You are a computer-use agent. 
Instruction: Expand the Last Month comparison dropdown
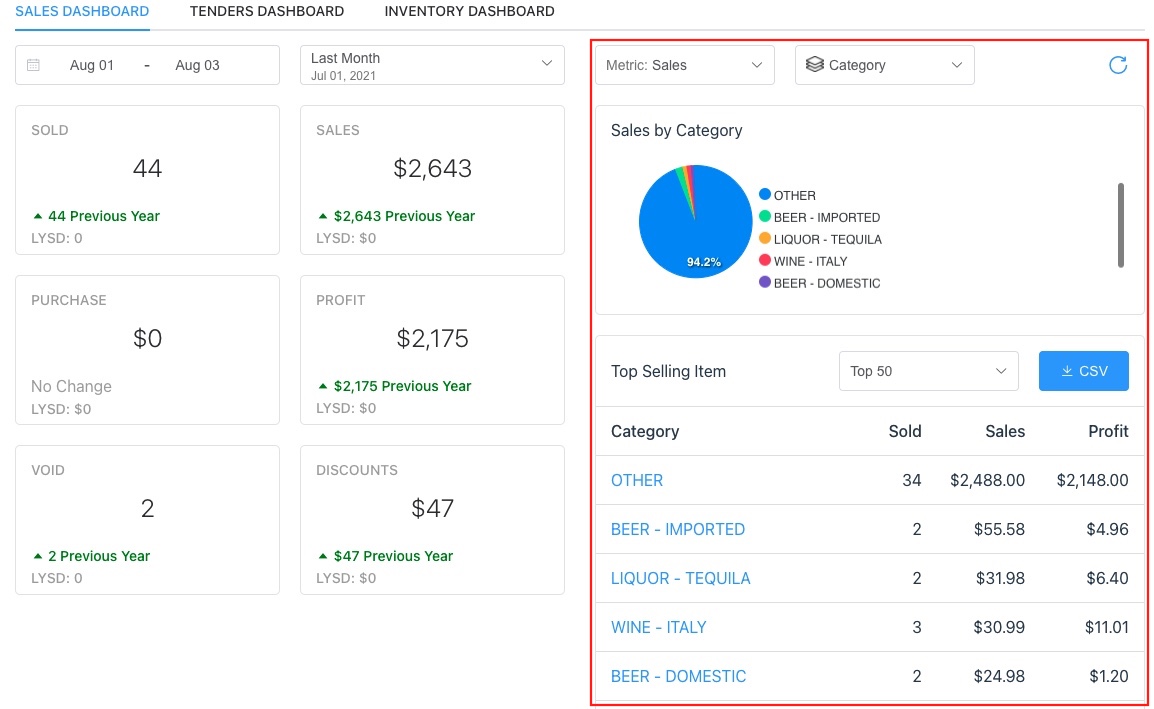pos(431,65)
